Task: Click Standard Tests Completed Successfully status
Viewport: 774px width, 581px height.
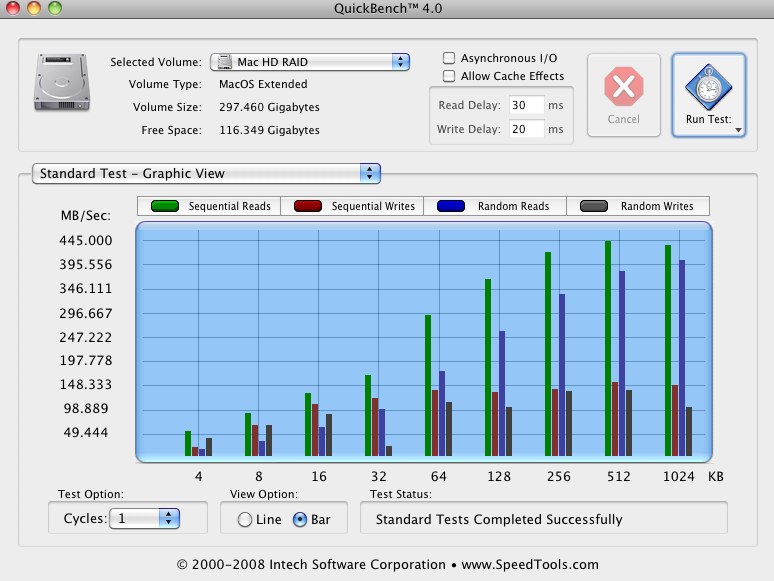Action: click(499, 519)
